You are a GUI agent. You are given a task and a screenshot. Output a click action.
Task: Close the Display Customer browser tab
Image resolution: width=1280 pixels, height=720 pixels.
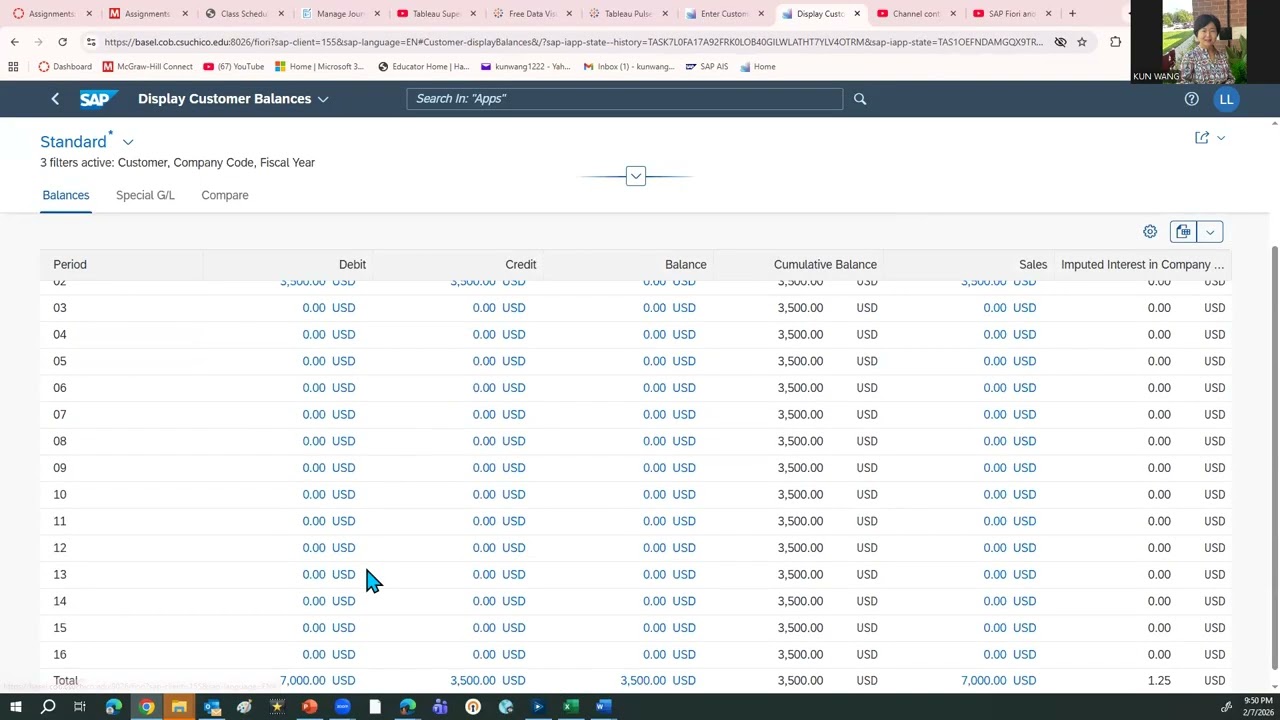click(x=857, y=14)
